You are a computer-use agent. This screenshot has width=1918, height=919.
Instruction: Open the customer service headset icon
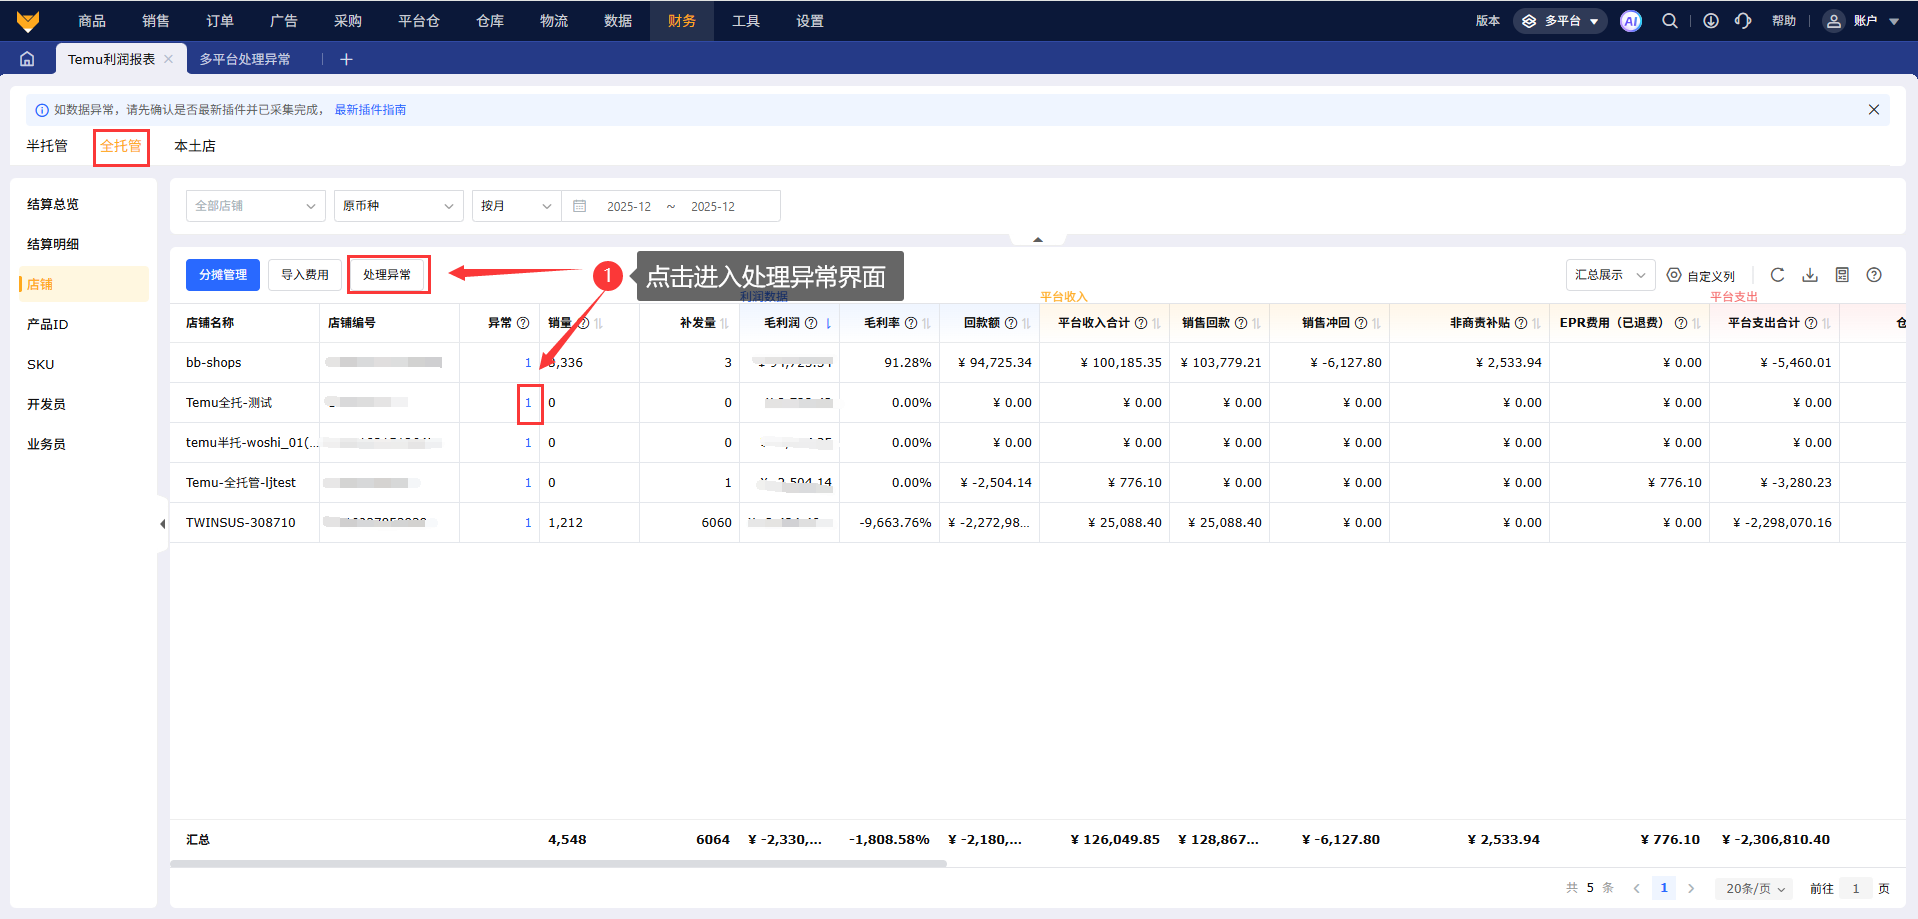1743,21
